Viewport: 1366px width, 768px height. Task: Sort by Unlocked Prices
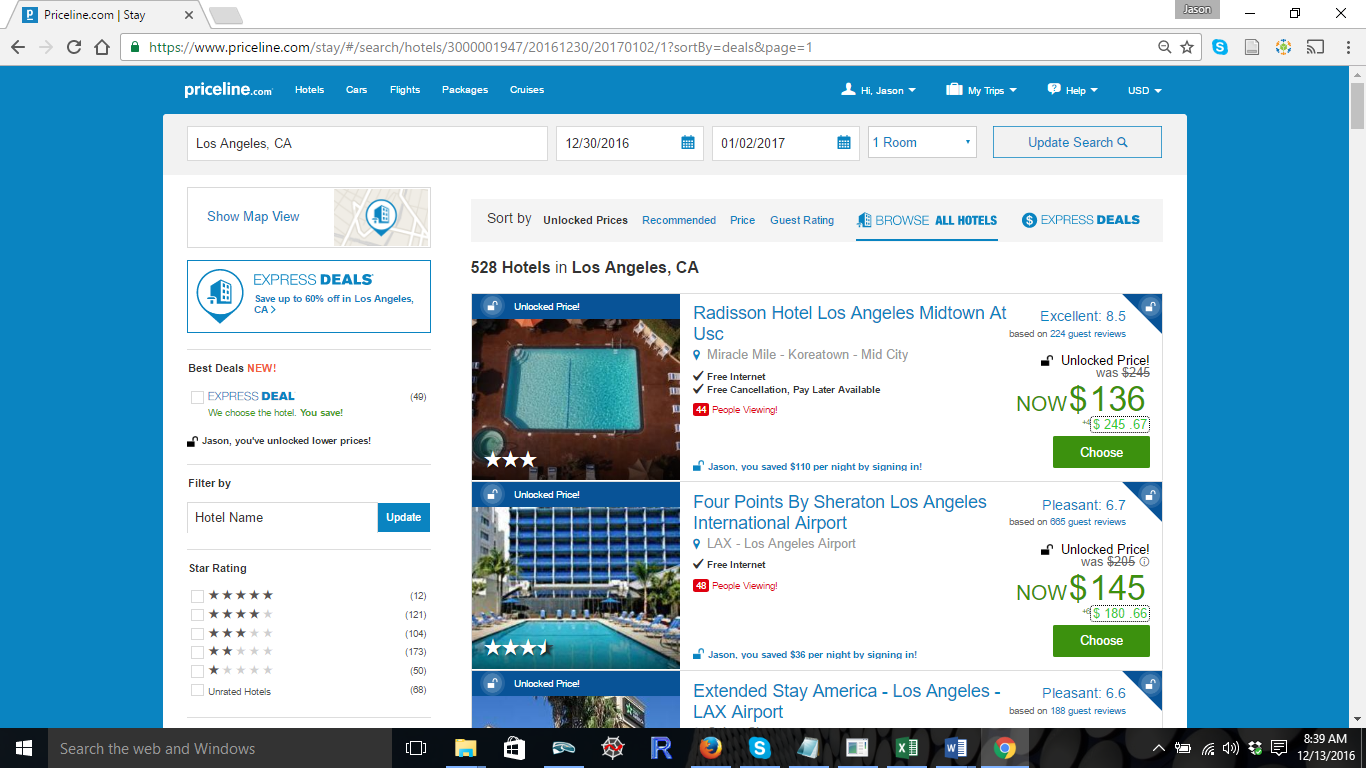coord(585,220)
